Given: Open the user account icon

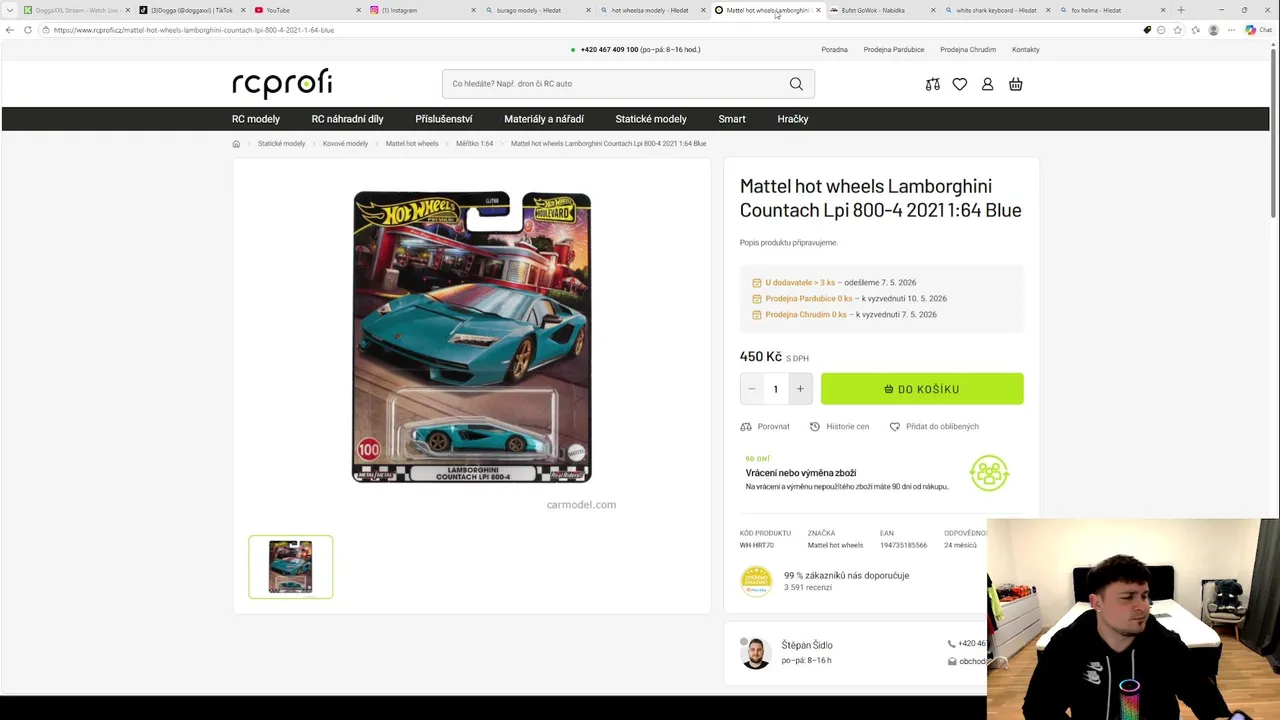Looking at the screenshot, I should (987, 84).
